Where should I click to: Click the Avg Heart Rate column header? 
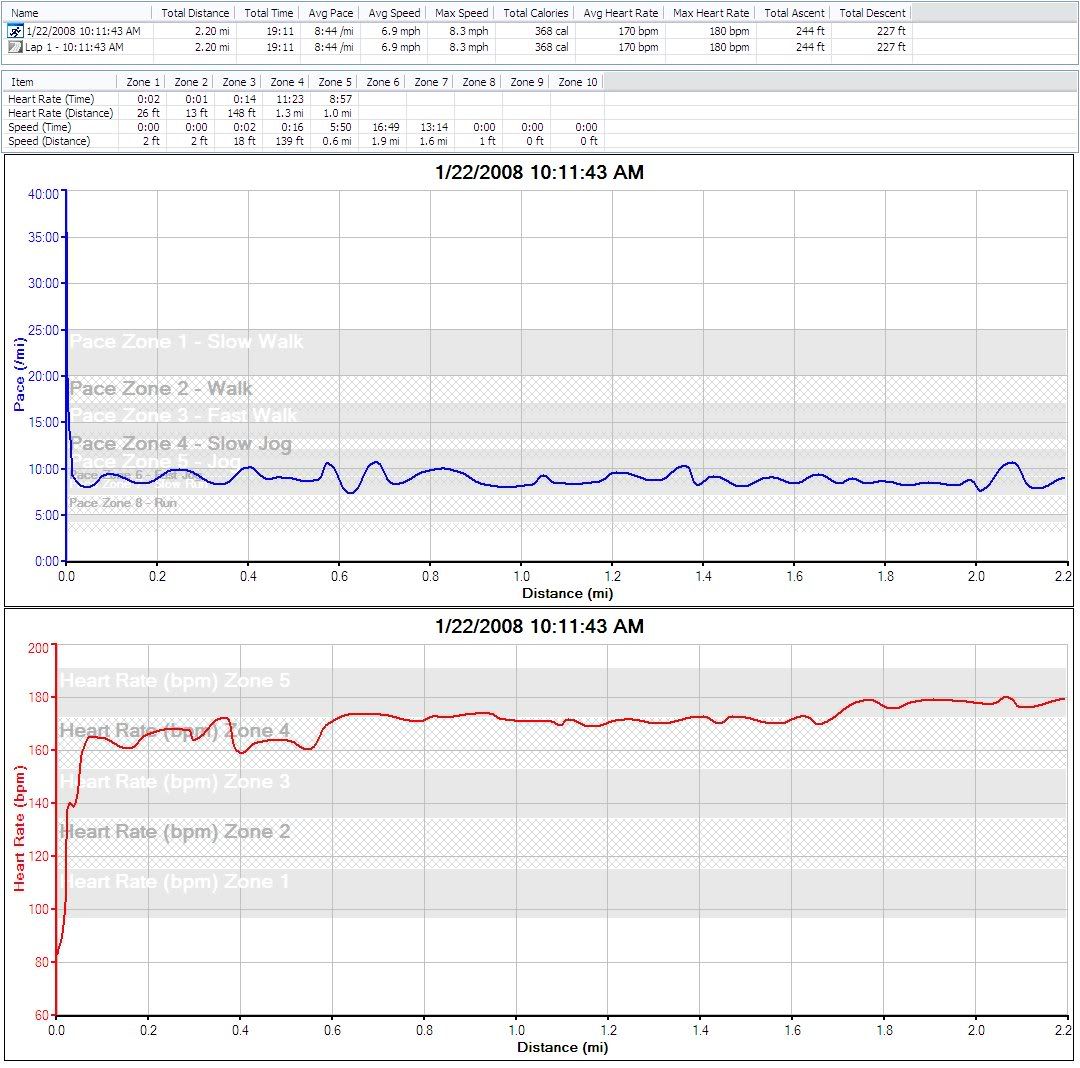click(x=621, y=13)
